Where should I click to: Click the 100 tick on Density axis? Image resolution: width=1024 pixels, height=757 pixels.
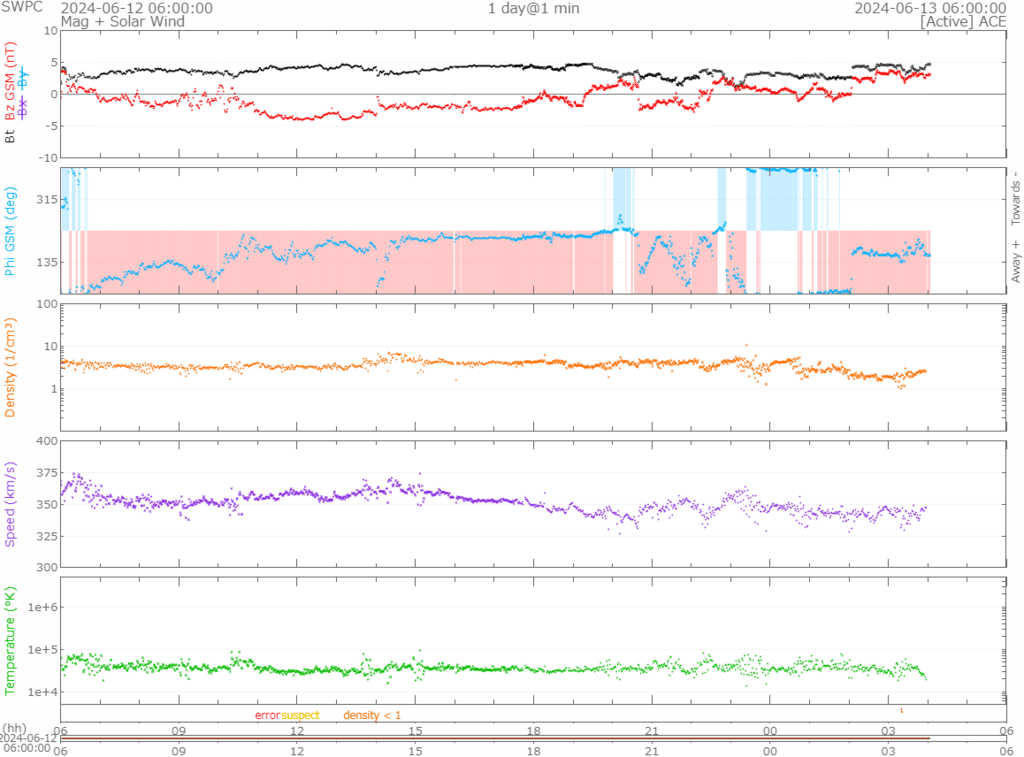pos(47,304)
